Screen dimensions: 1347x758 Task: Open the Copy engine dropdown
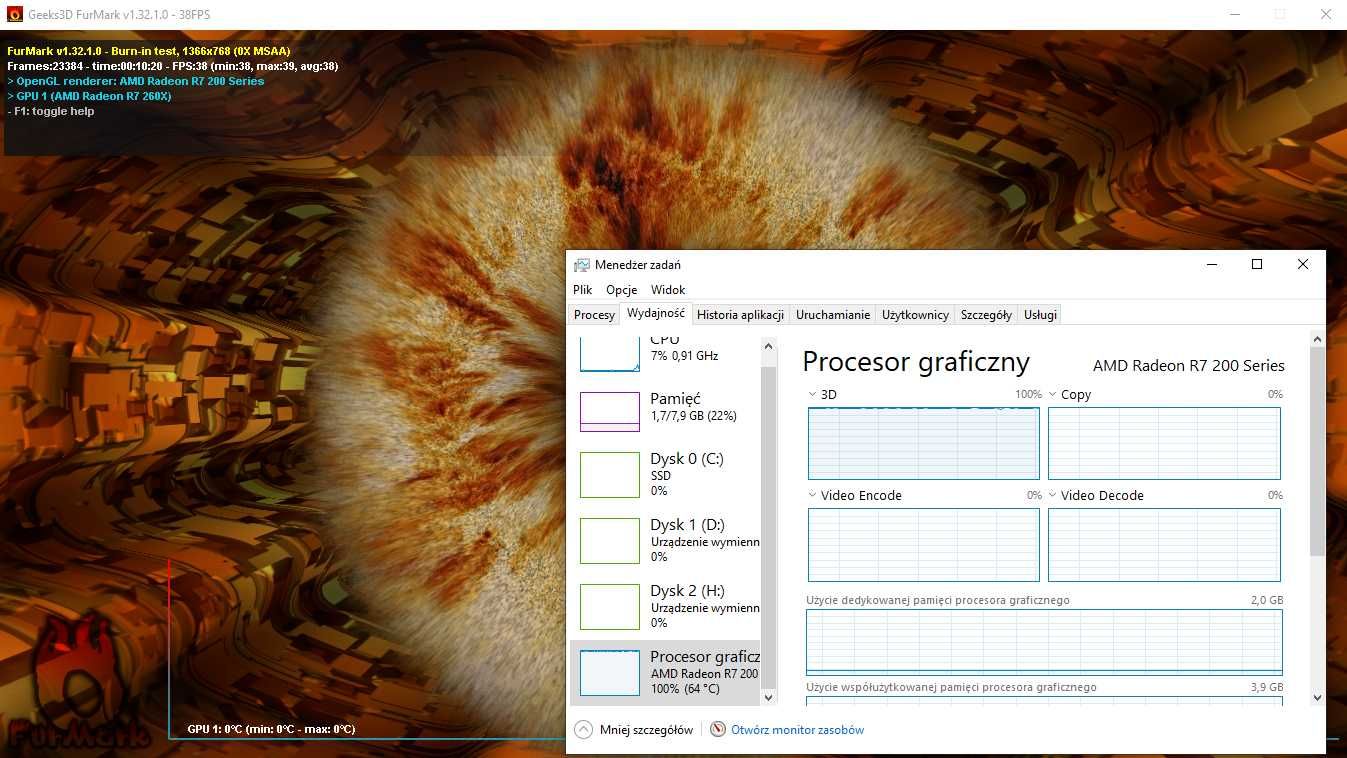coord(1052,394)
